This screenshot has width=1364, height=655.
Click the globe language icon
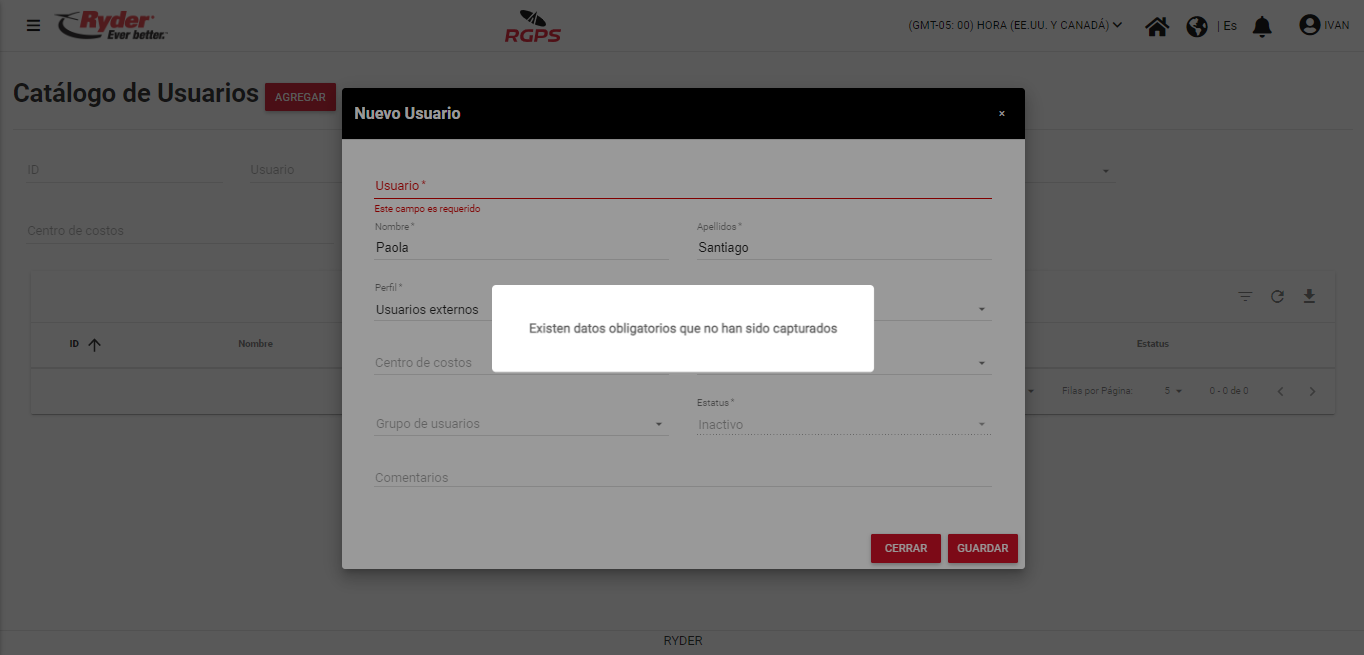(1197, 26)
